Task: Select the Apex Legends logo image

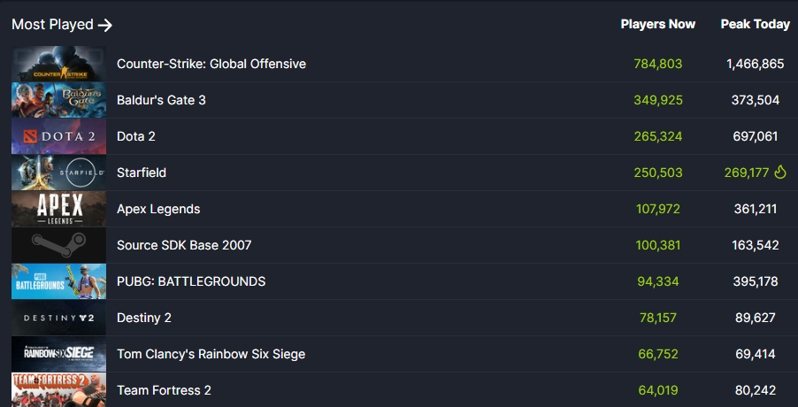Action: click(x=59, y=209)
